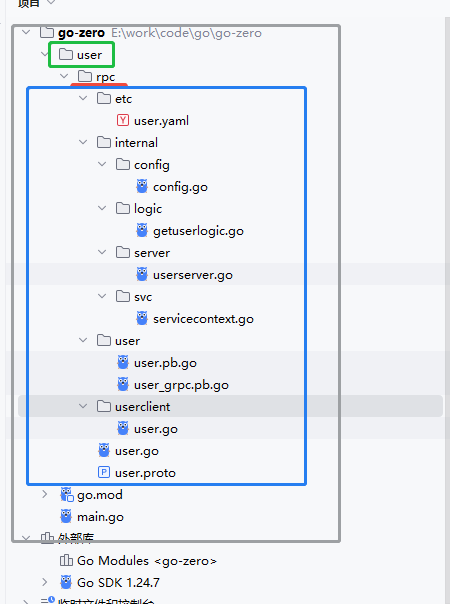
Task: Click the logic folder icon
Action: [123, 208]
